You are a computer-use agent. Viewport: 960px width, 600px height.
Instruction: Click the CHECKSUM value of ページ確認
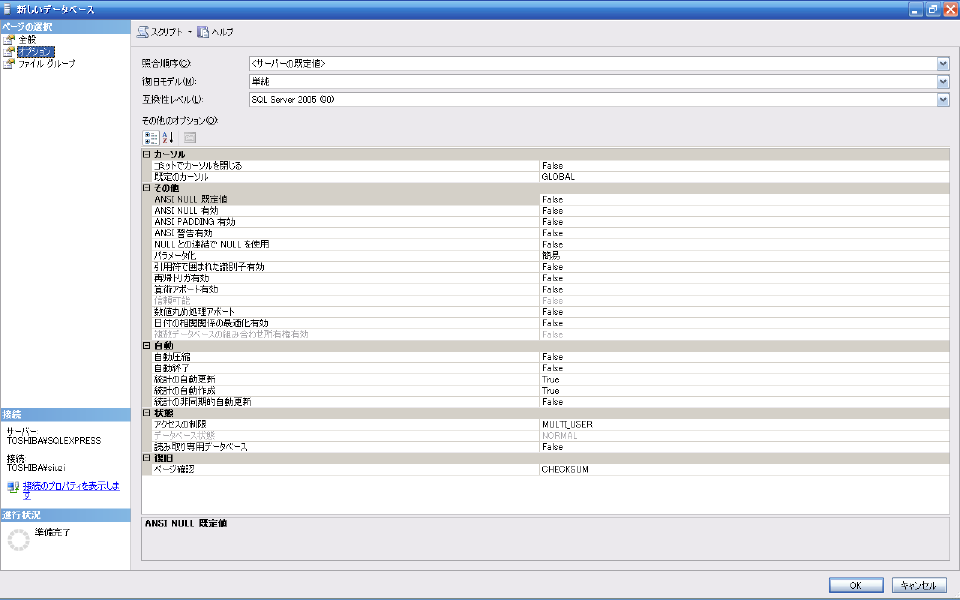[565, 470]
